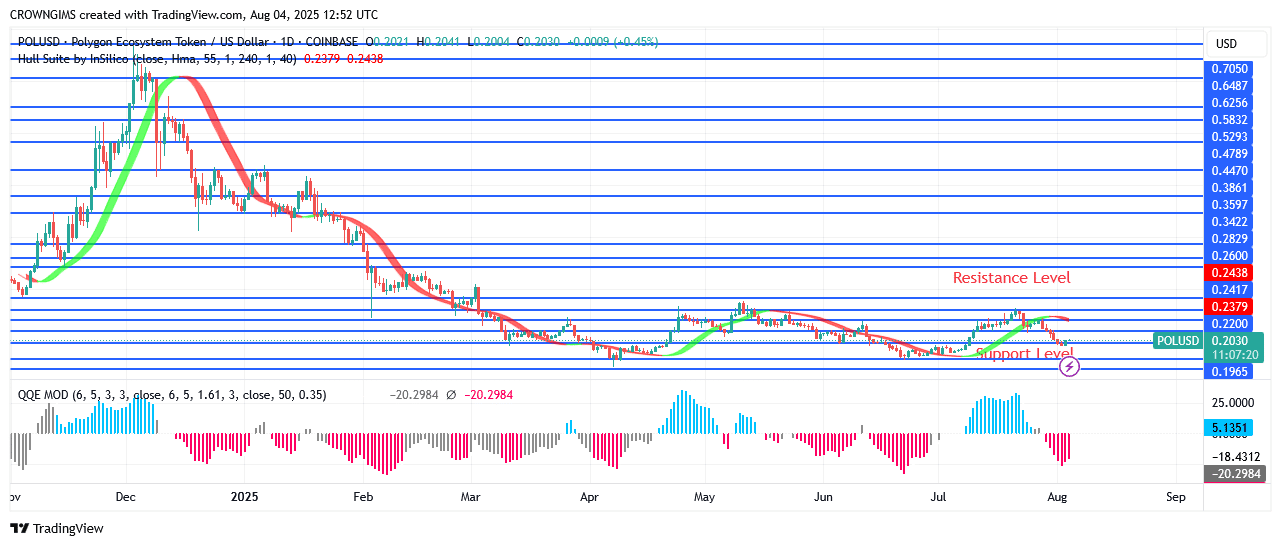
Task: Click the 11:07:20 bar countdown timer
Action: point(1235,355)
